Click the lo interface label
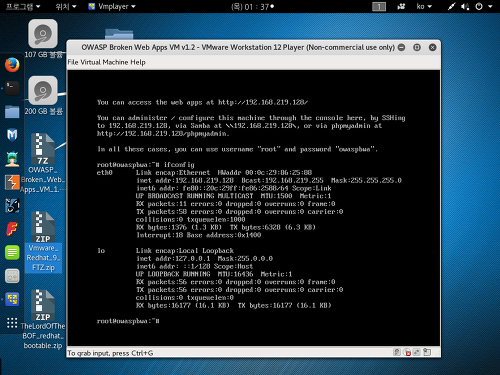 (101, 251)
